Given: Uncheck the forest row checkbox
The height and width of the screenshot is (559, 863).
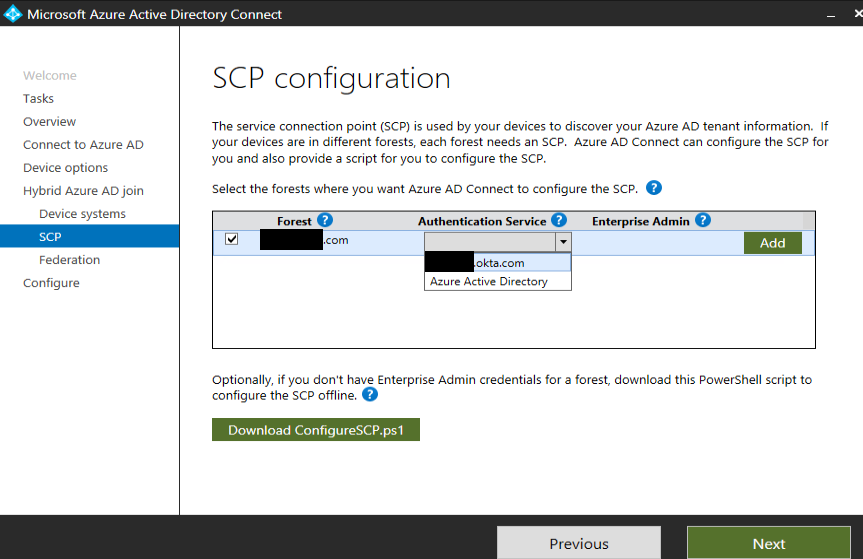Looking at the screenshot, I should (232, 239).
